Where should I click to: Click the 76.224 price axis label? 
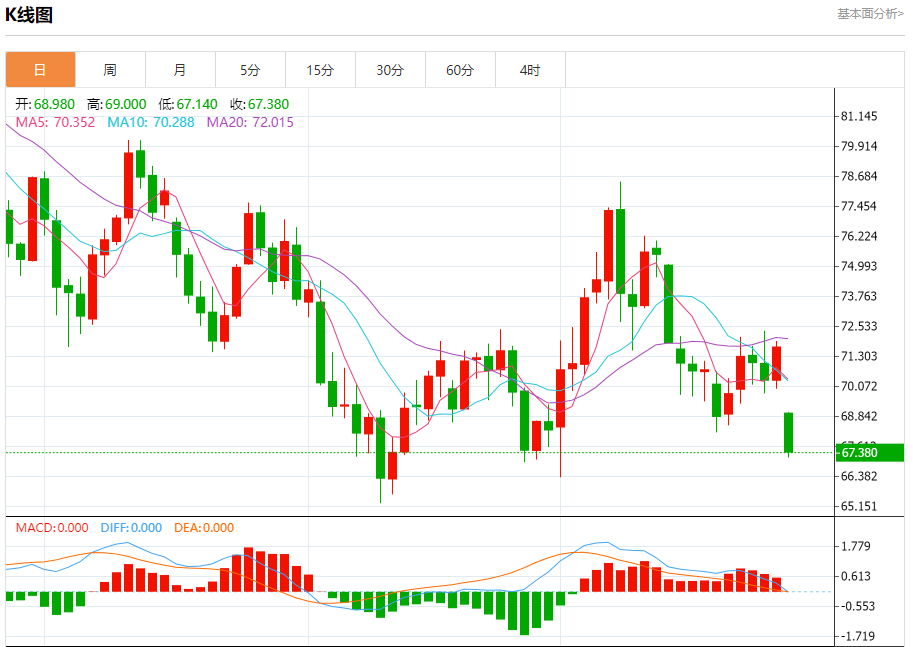[x=859, y=236]
